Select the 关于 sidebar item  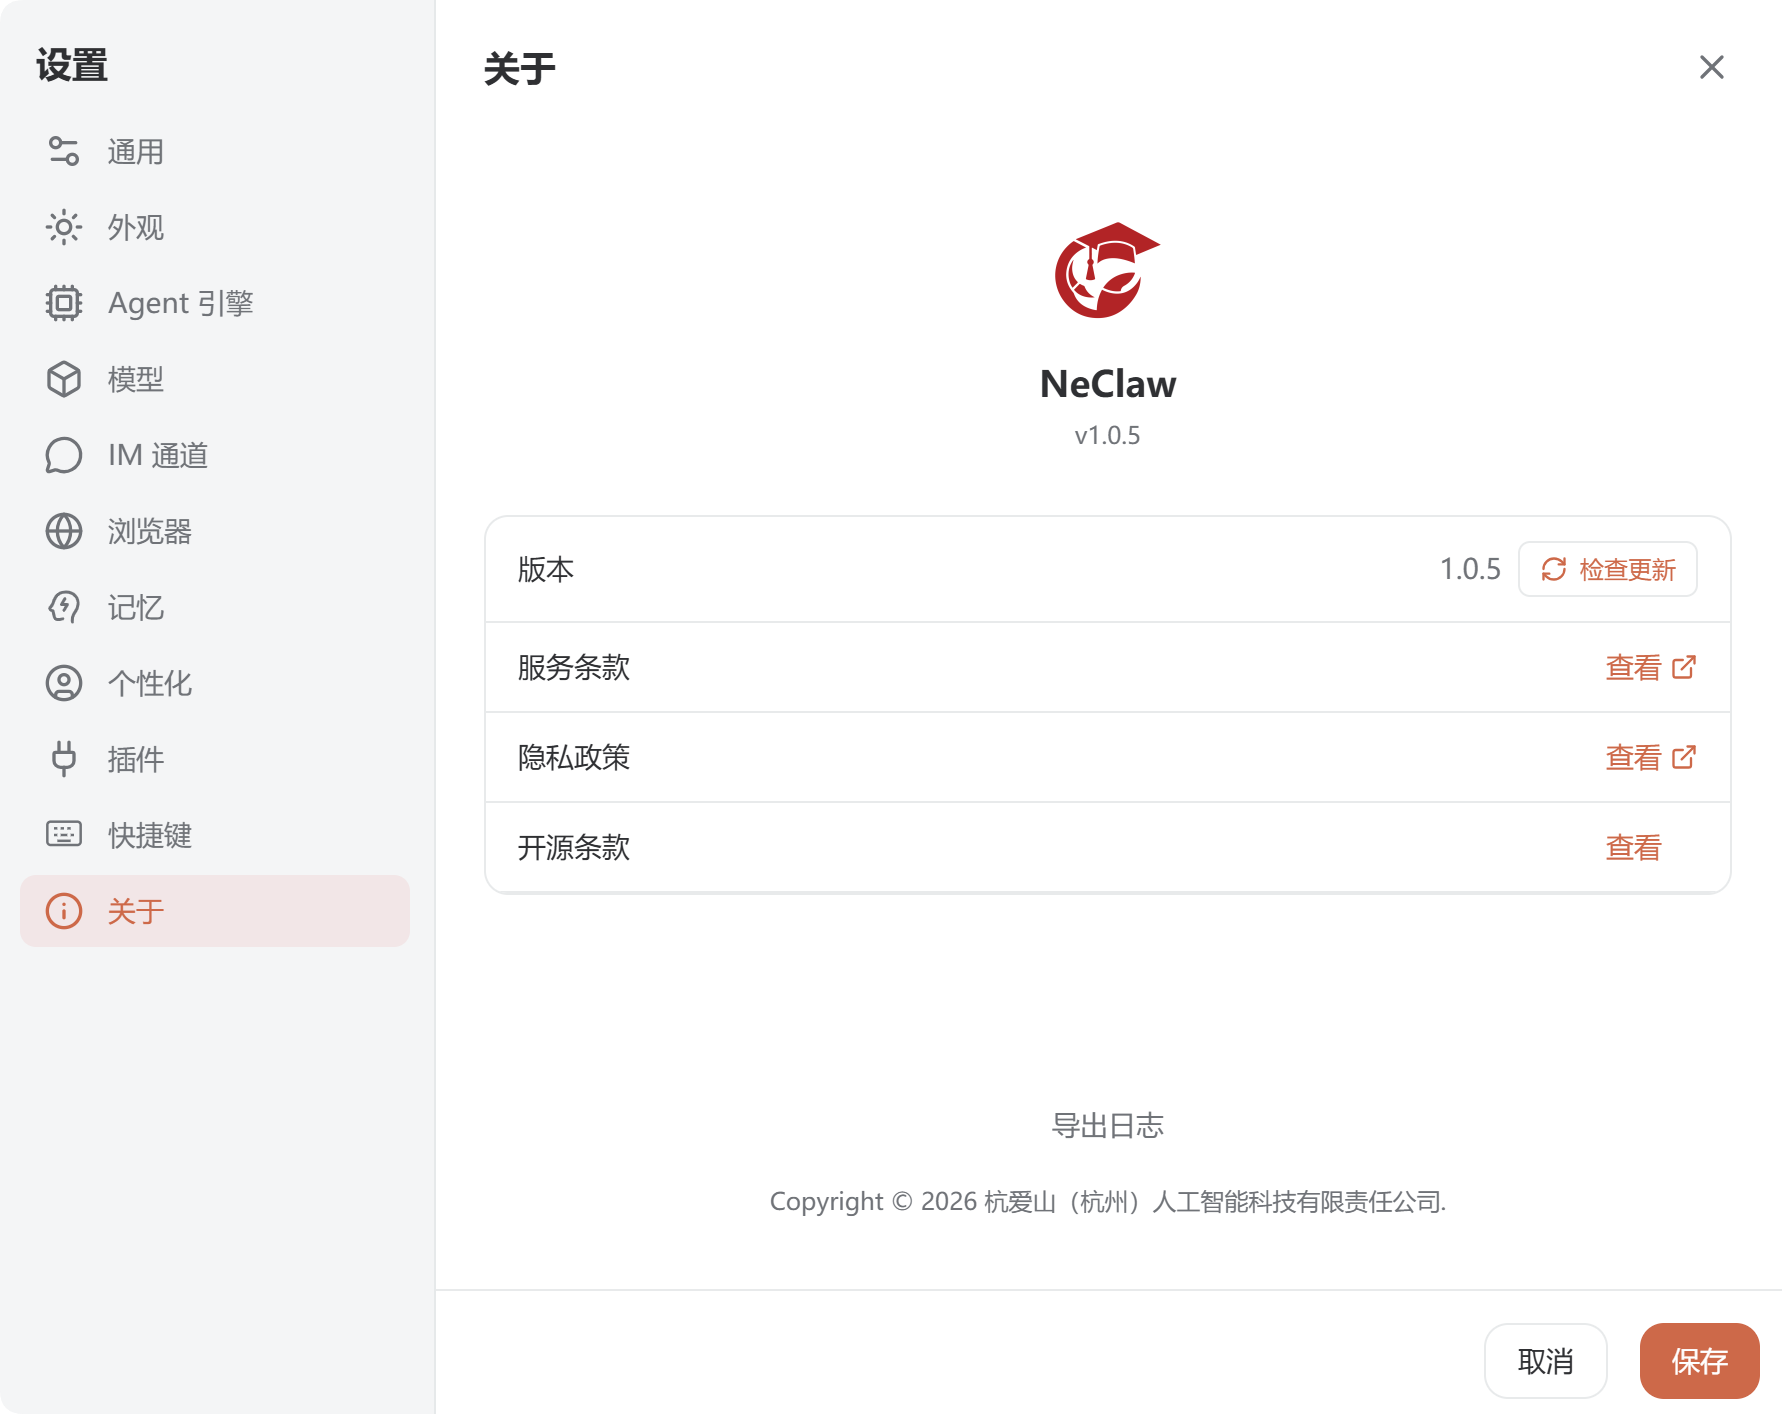(x=215, y=911)
